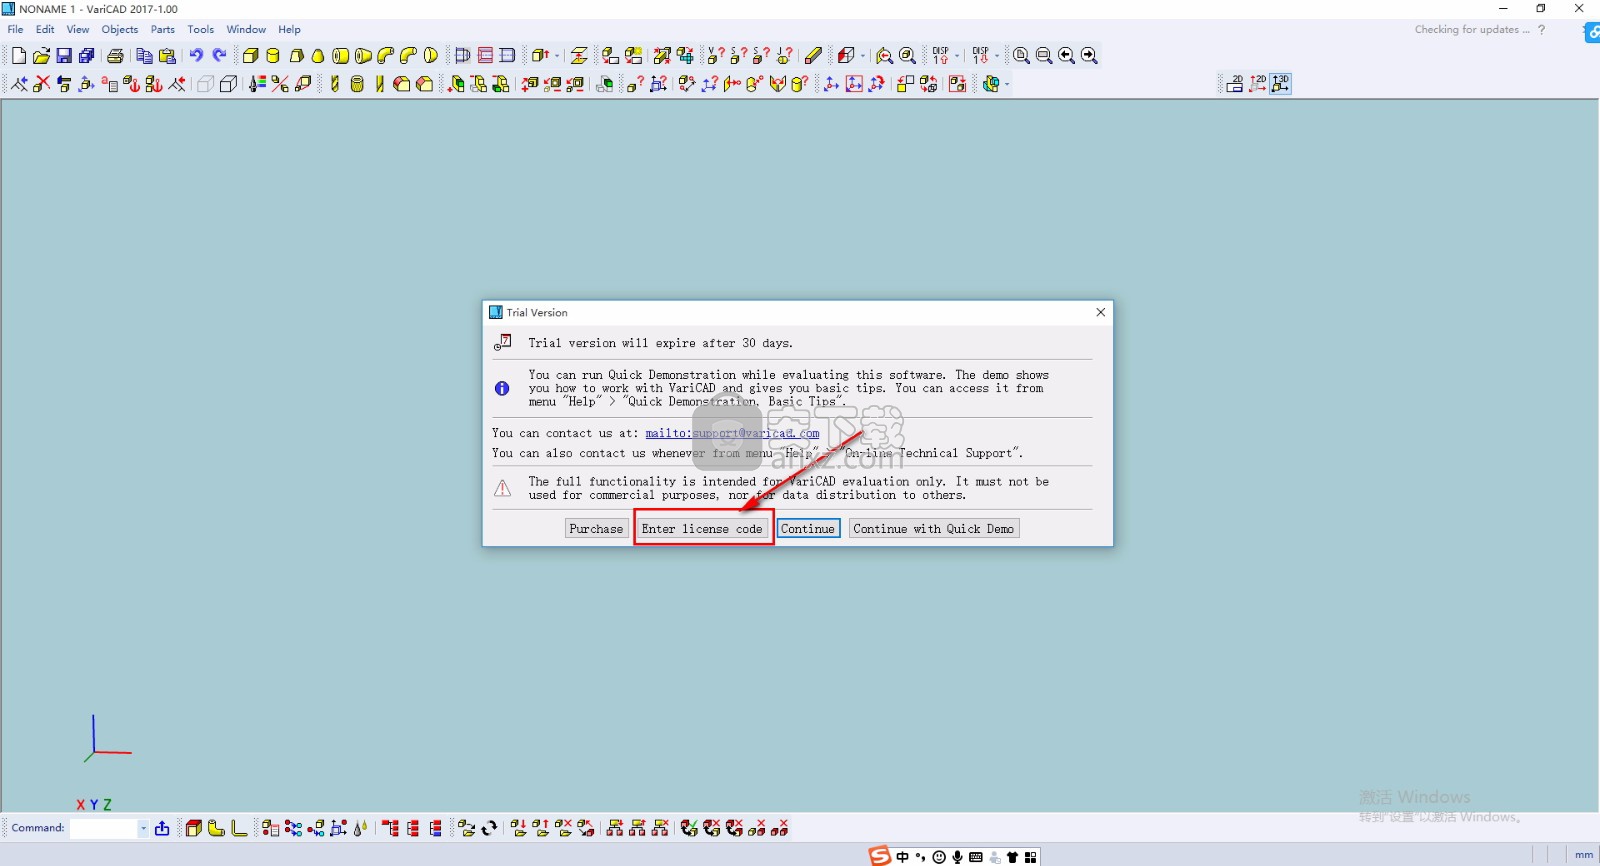
Task: Click the zoom-in magnifier icon
Action: point(1021,56)
